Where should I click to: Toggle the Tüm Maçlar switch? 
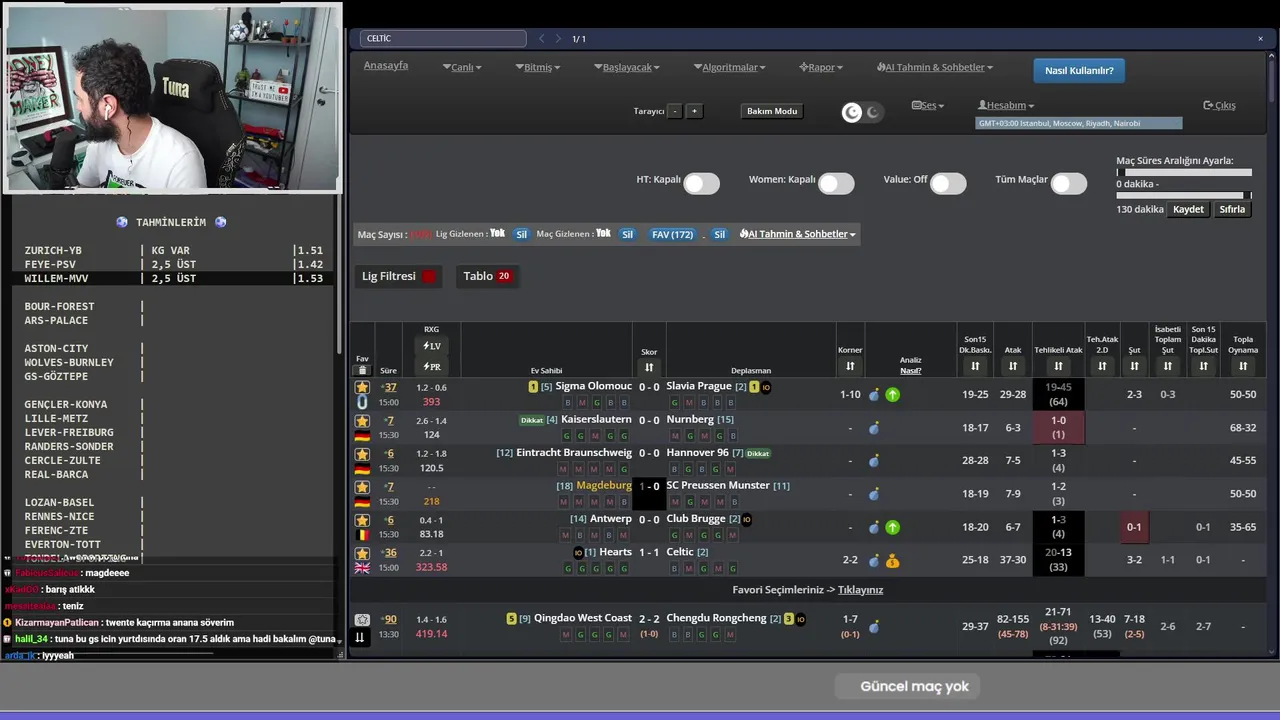(1068, 183)
